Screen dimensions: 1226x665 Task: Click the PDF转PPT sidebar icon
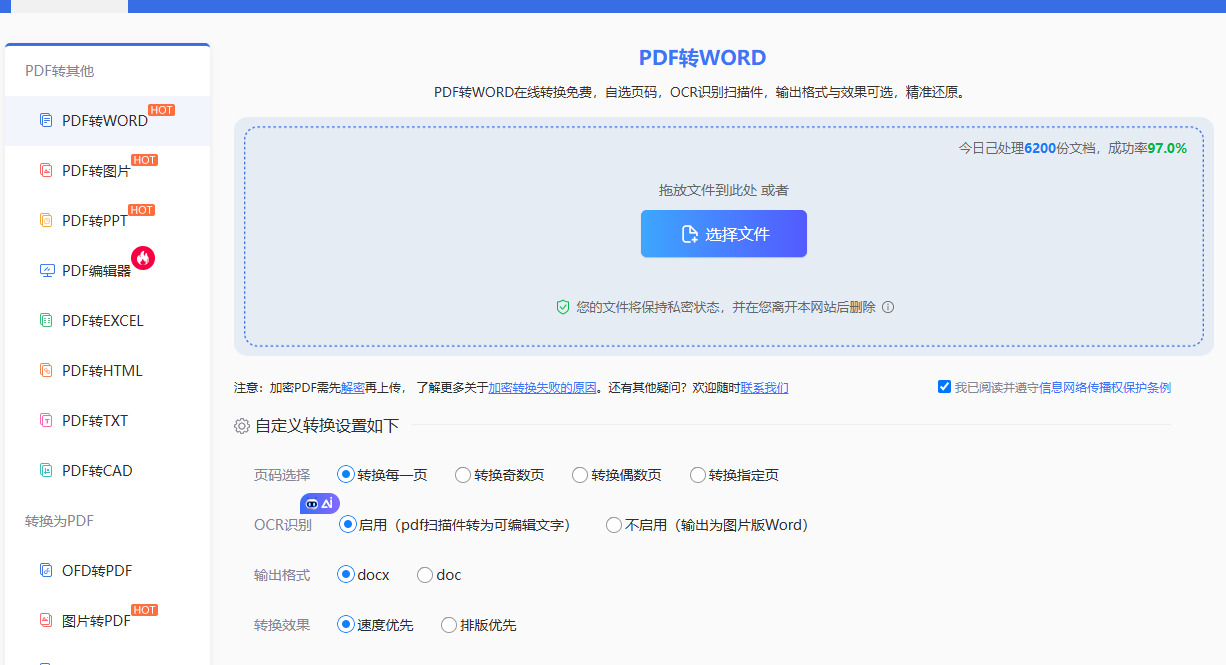(x=46, y=221)
